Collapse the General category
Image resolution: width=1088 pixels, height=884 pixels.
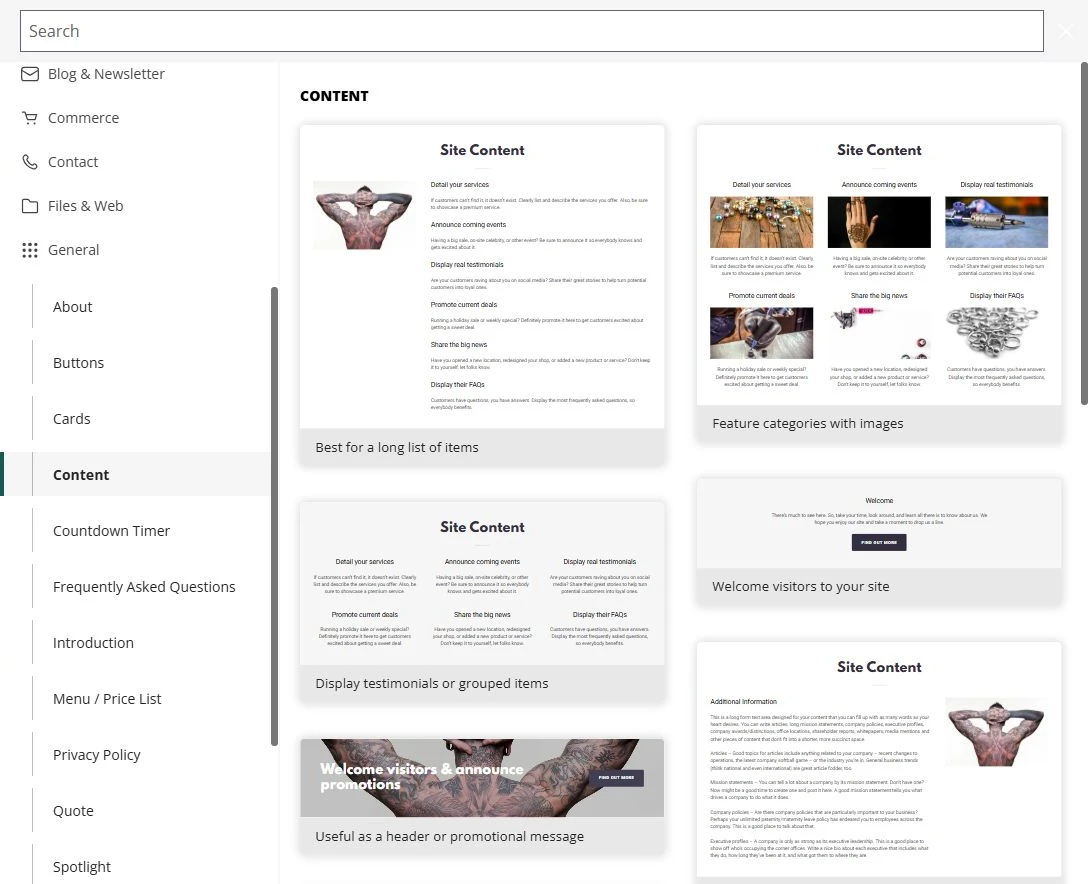point(74,250)
